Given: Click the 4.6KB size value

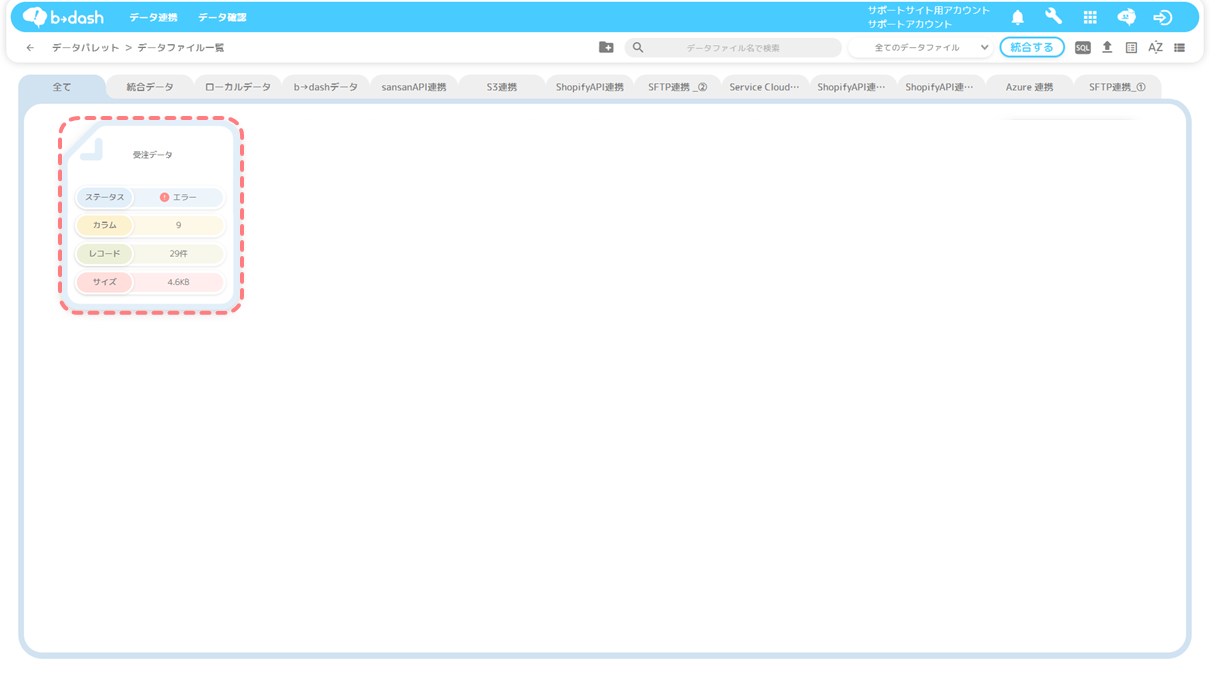Looking at the screenshot, I should pyautogui.click(x=178, y=282).
